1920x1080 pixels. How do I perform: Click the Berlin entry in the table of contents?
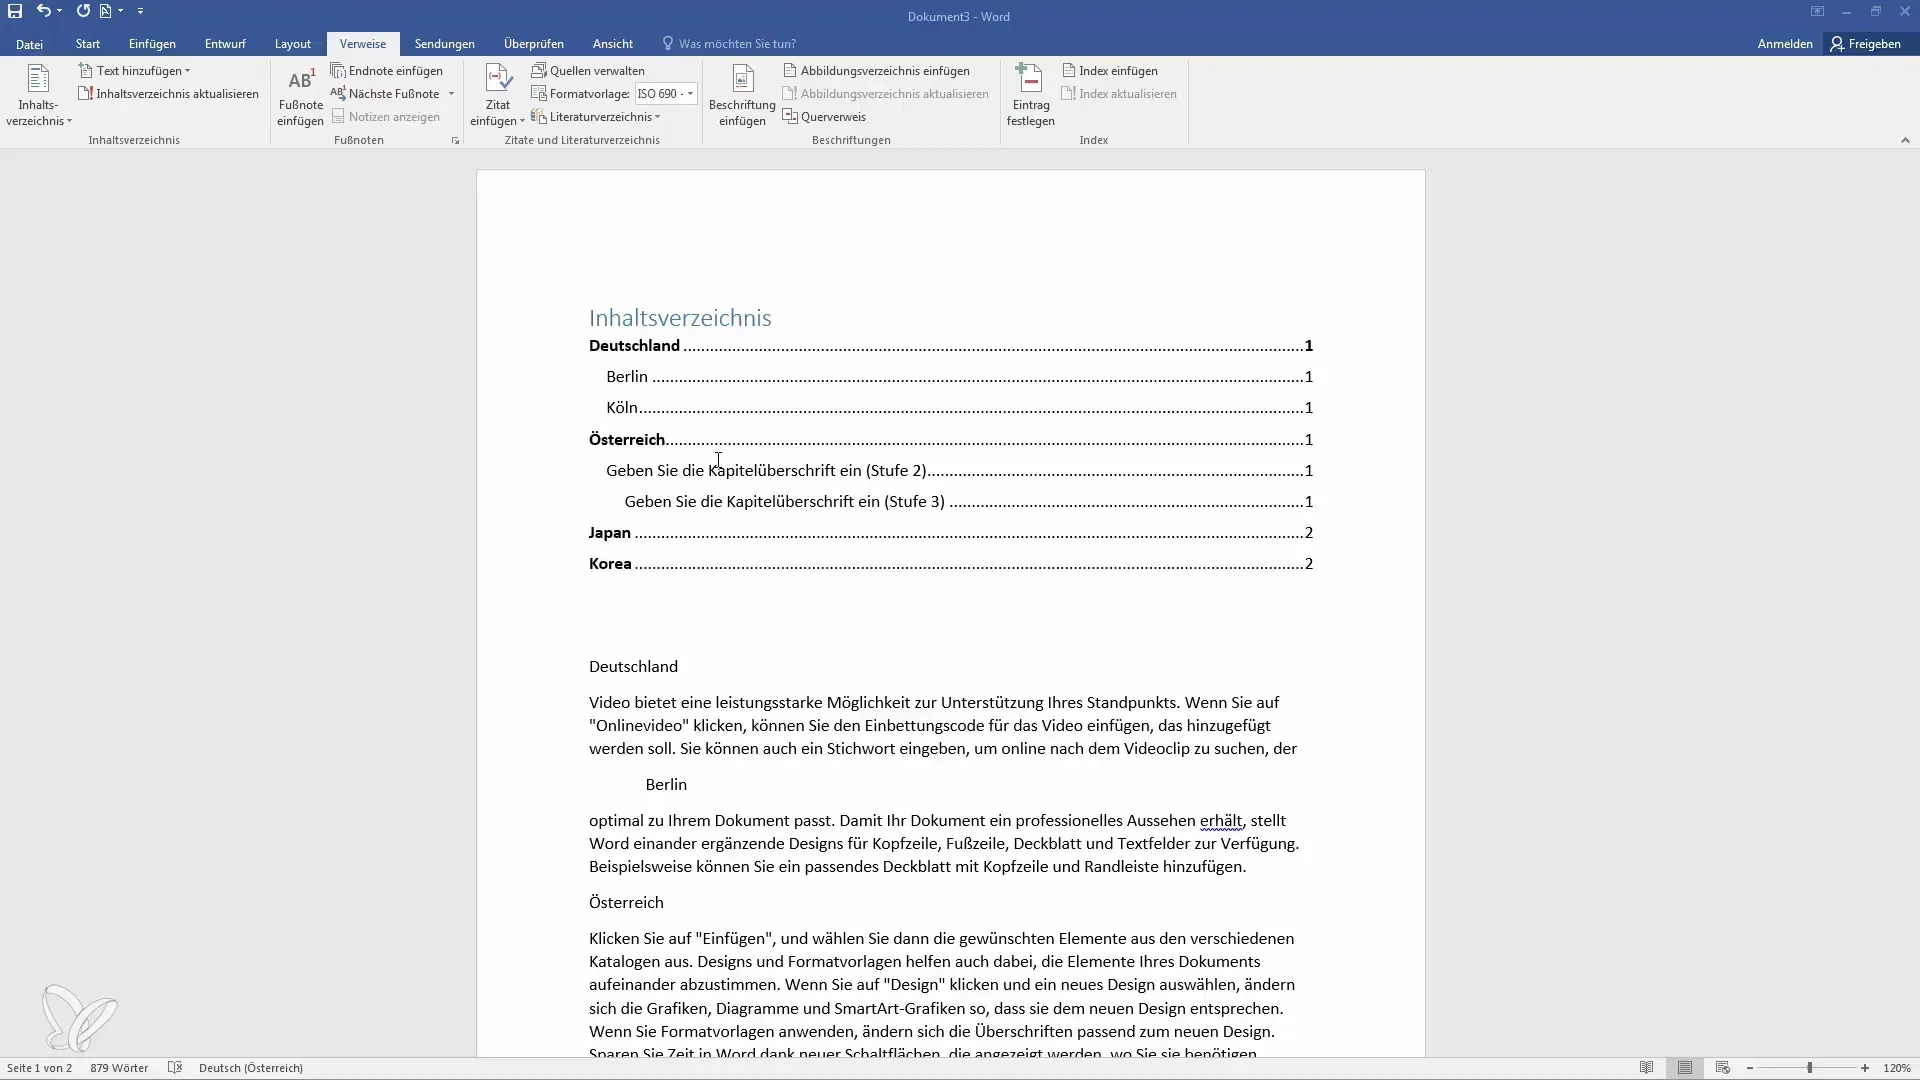click(959, 377)
